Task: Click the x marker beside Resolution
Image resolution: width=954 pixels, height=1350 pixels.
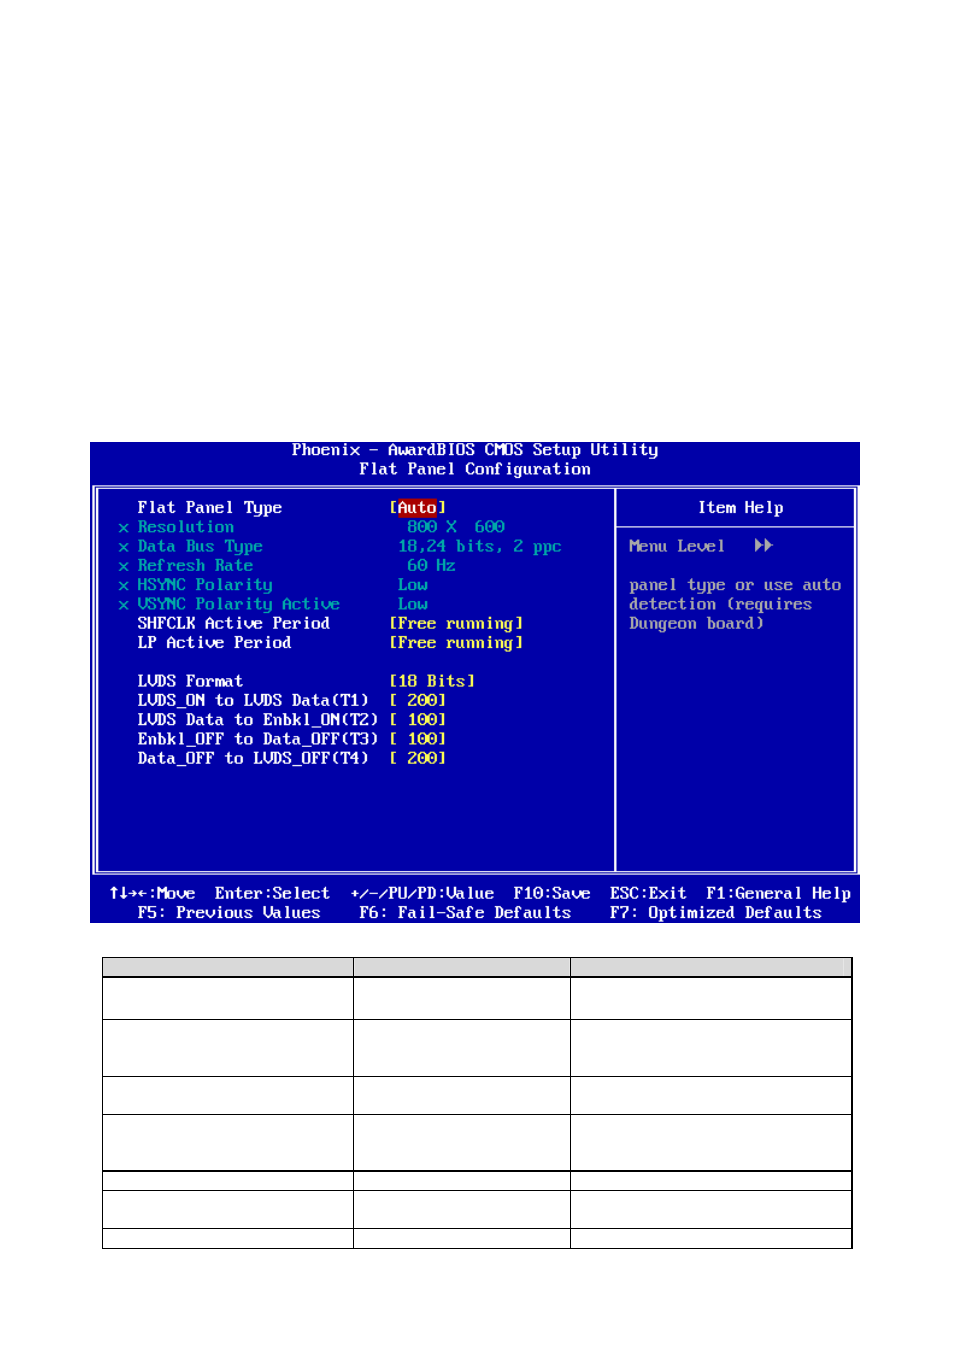Action: 124,528
